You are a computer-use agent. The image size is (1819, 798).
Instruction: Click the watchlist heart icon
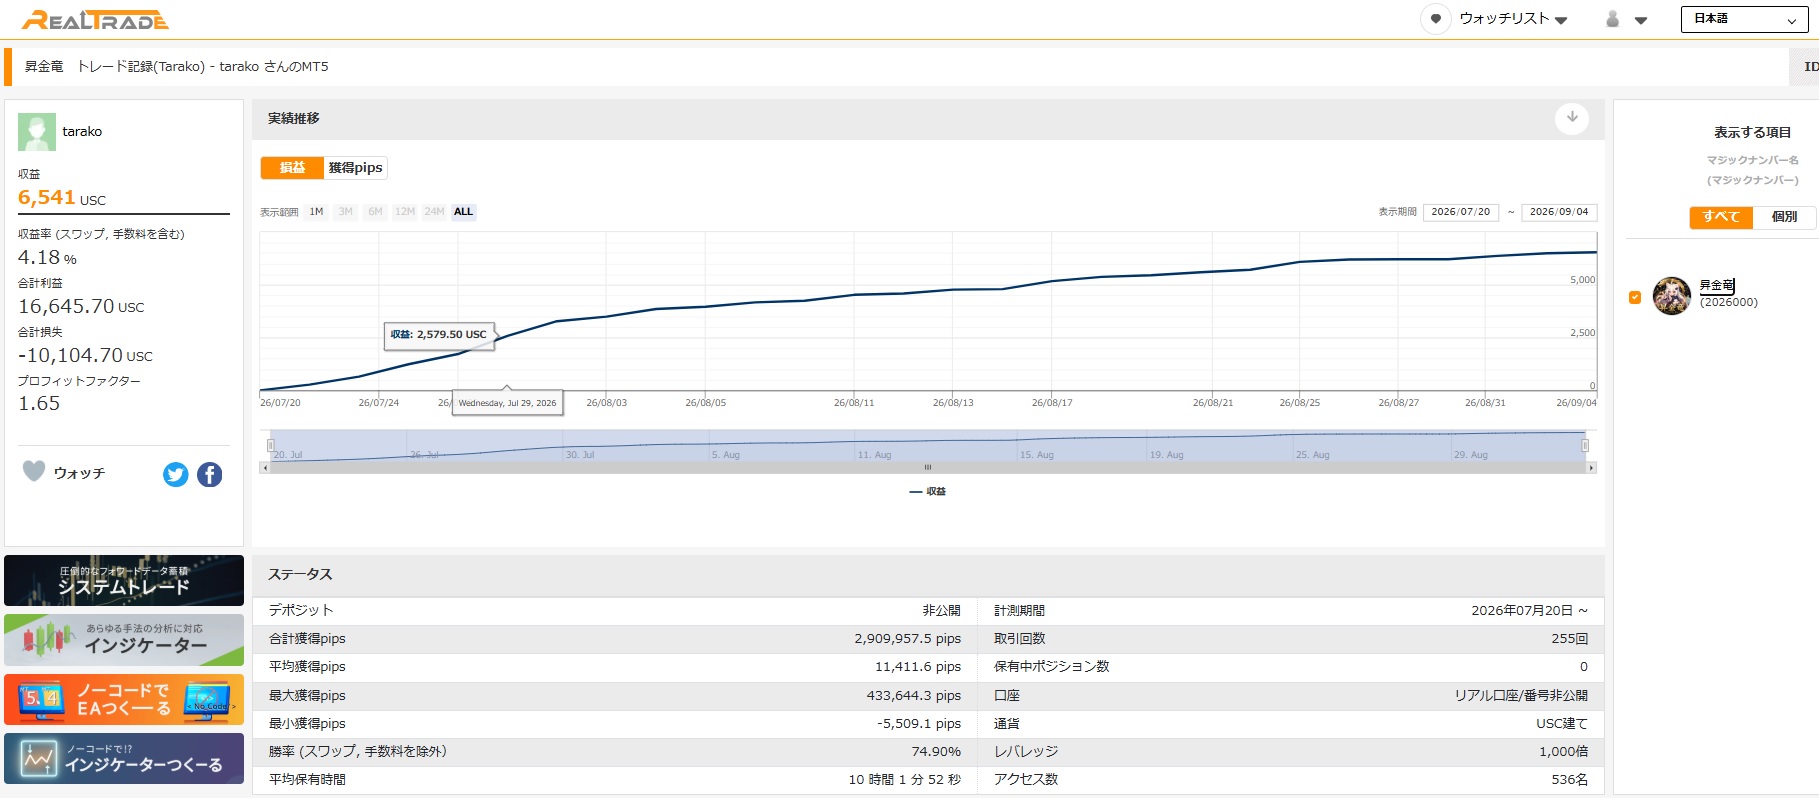coord(1436,19)
